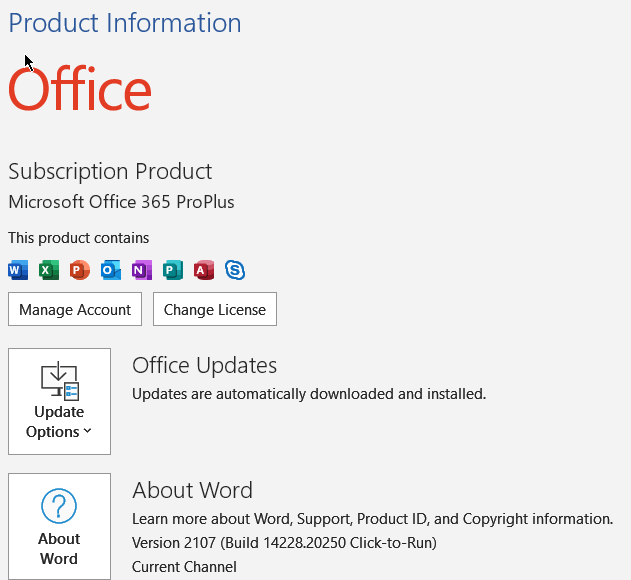Select the Microsoft Office 365 ProPlus text

(121, 202)
